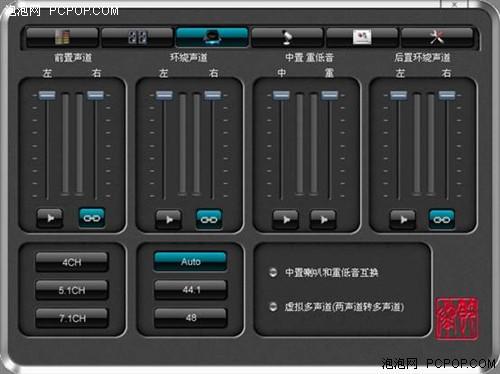Image resolution: width=500 pixels, height=374 pixels.
Task: Click the rear surround (后置环绕声道) left slider handle
Action: point(399,95)
